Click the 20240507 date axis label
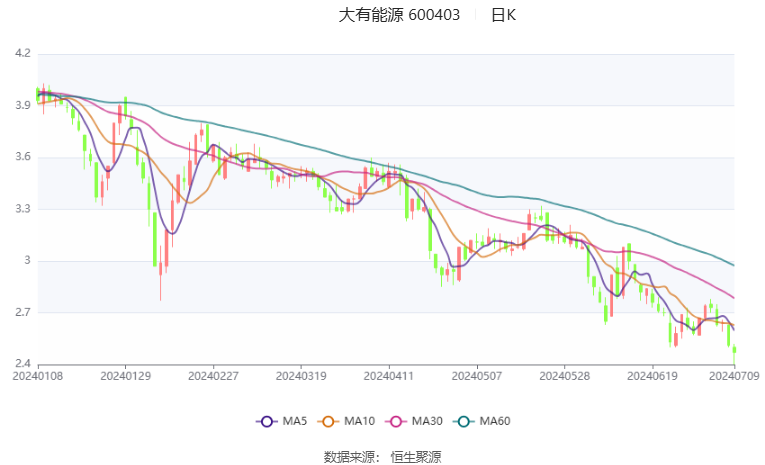This screenshot has height=465, width=765. pyautogui.click(x=477, y=376)
